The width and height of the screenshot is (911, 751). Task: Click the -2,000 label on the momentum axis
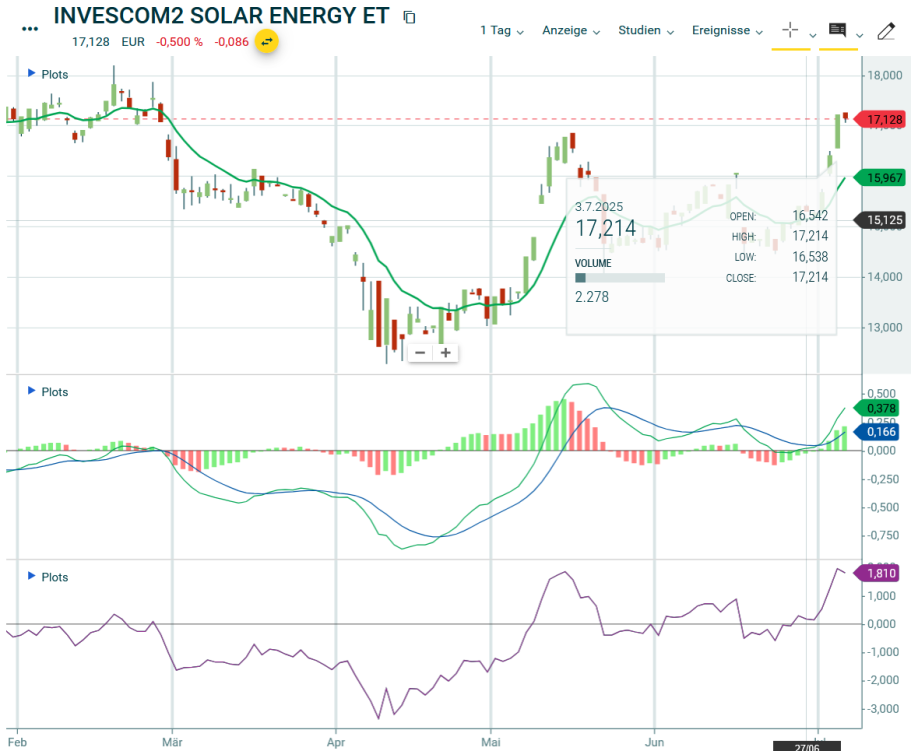click(x=881, y=680)
